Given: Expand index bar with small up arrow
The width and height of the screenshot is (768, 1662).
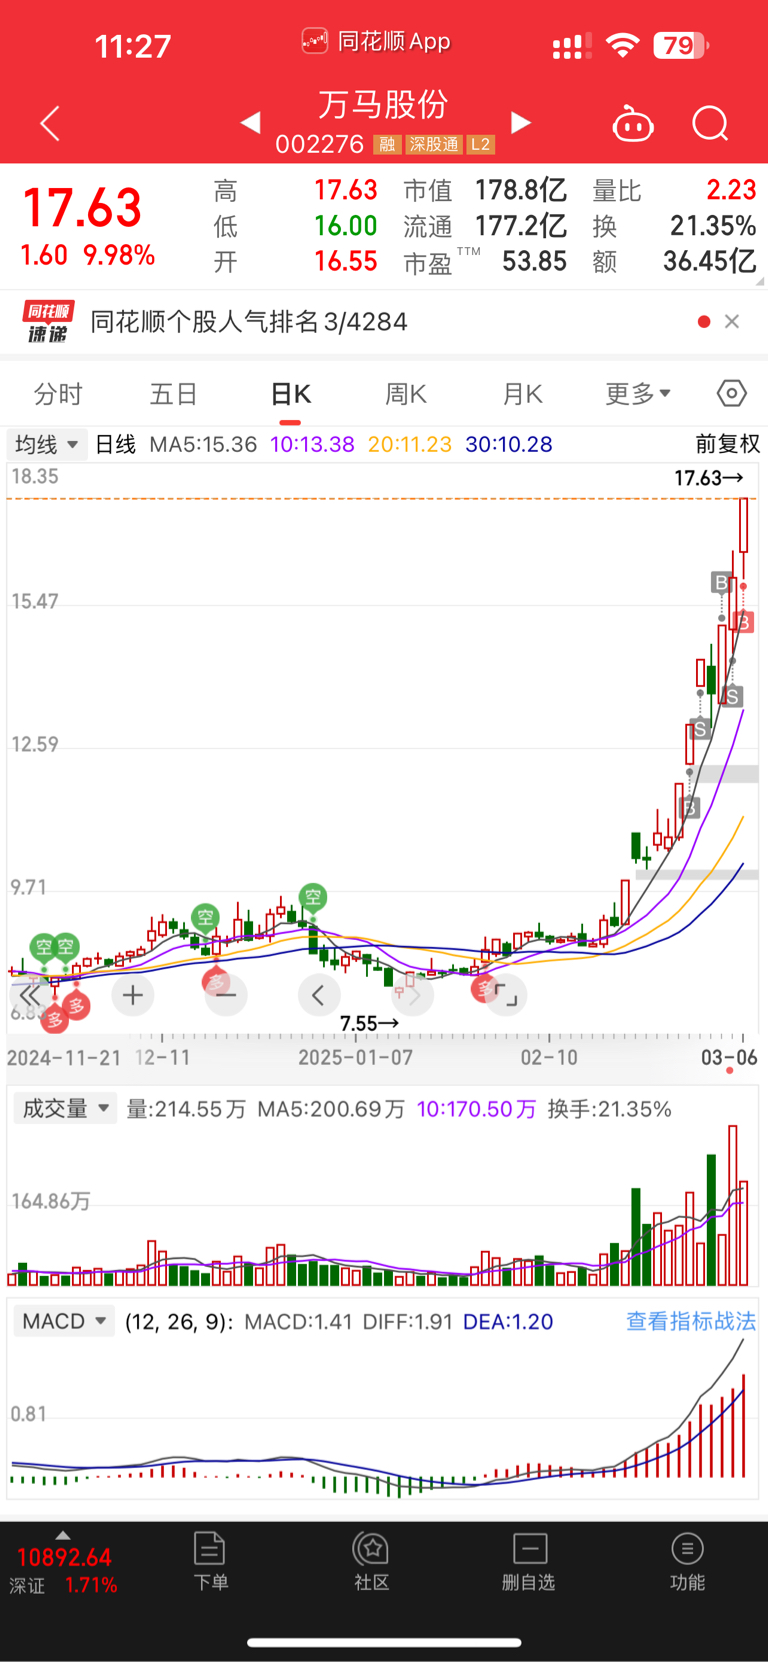Looking at the screenshot, I should 63,1535.
